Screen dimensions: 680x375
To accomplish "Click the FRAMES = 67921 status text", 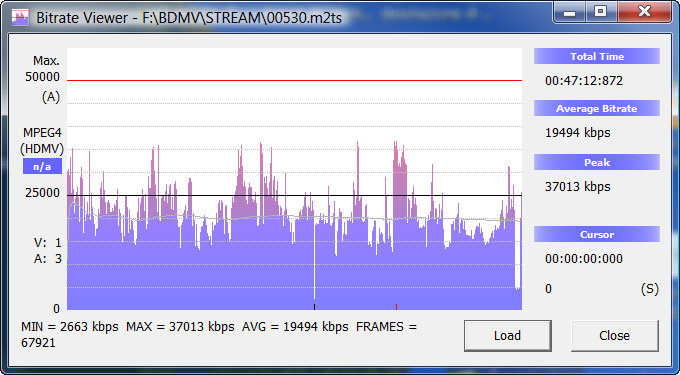I will point(219,335).
